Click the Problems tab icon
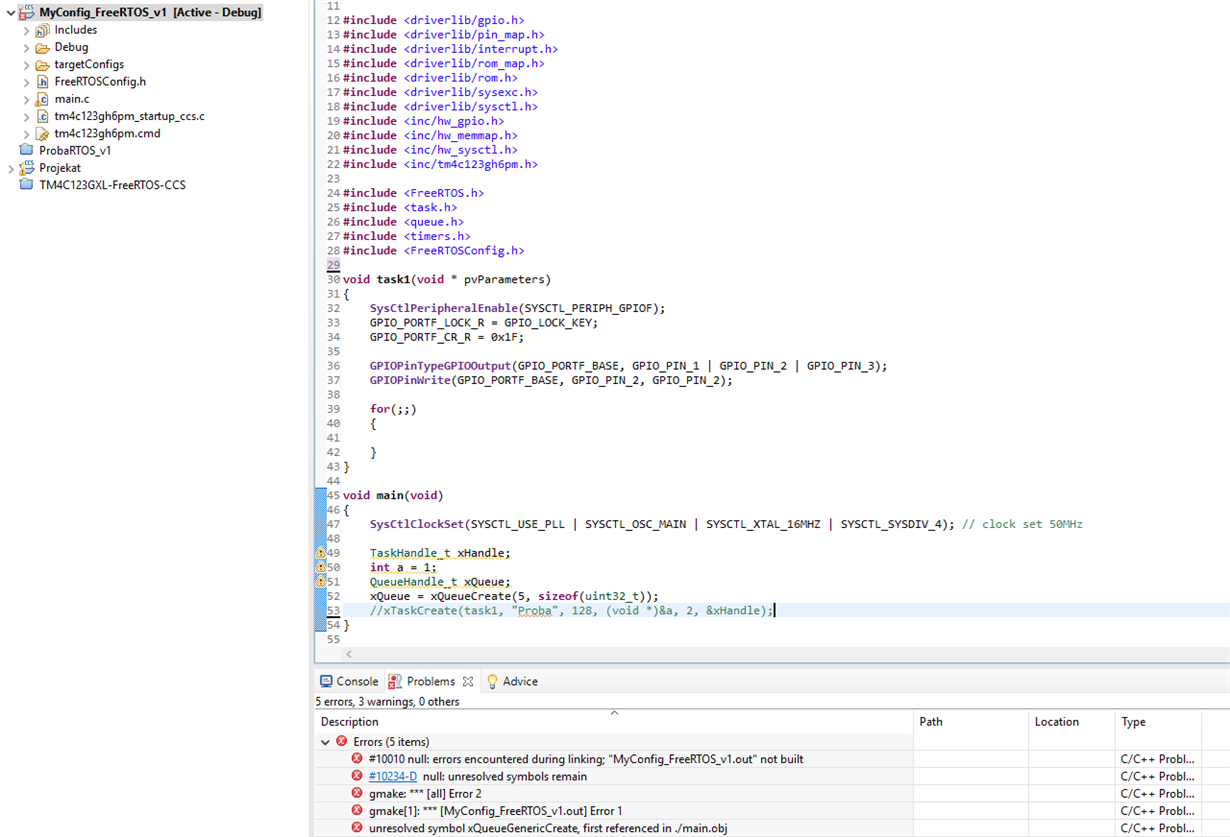Image resolution: width=1230 pixels, height=837 pixels. 395,681
